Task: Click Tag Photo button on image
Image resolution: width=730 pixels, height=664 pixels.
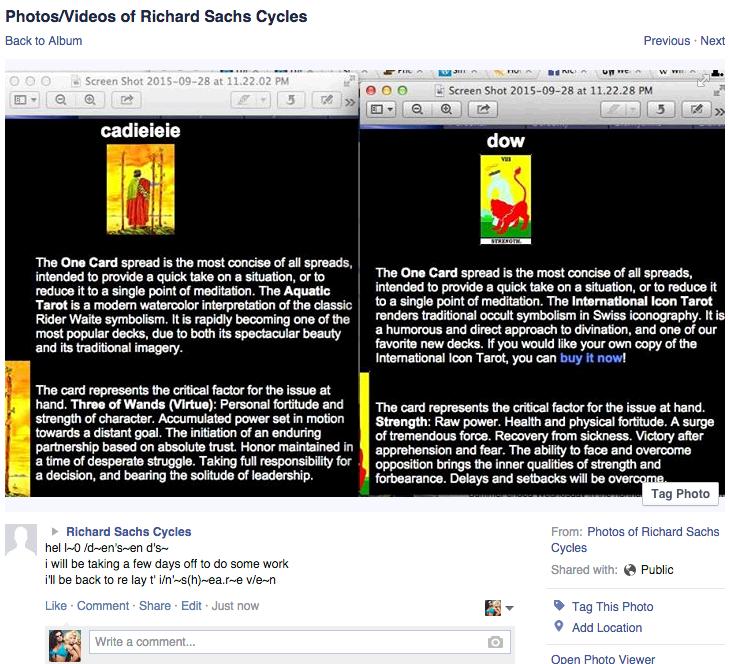Action: tap(680, 494)
